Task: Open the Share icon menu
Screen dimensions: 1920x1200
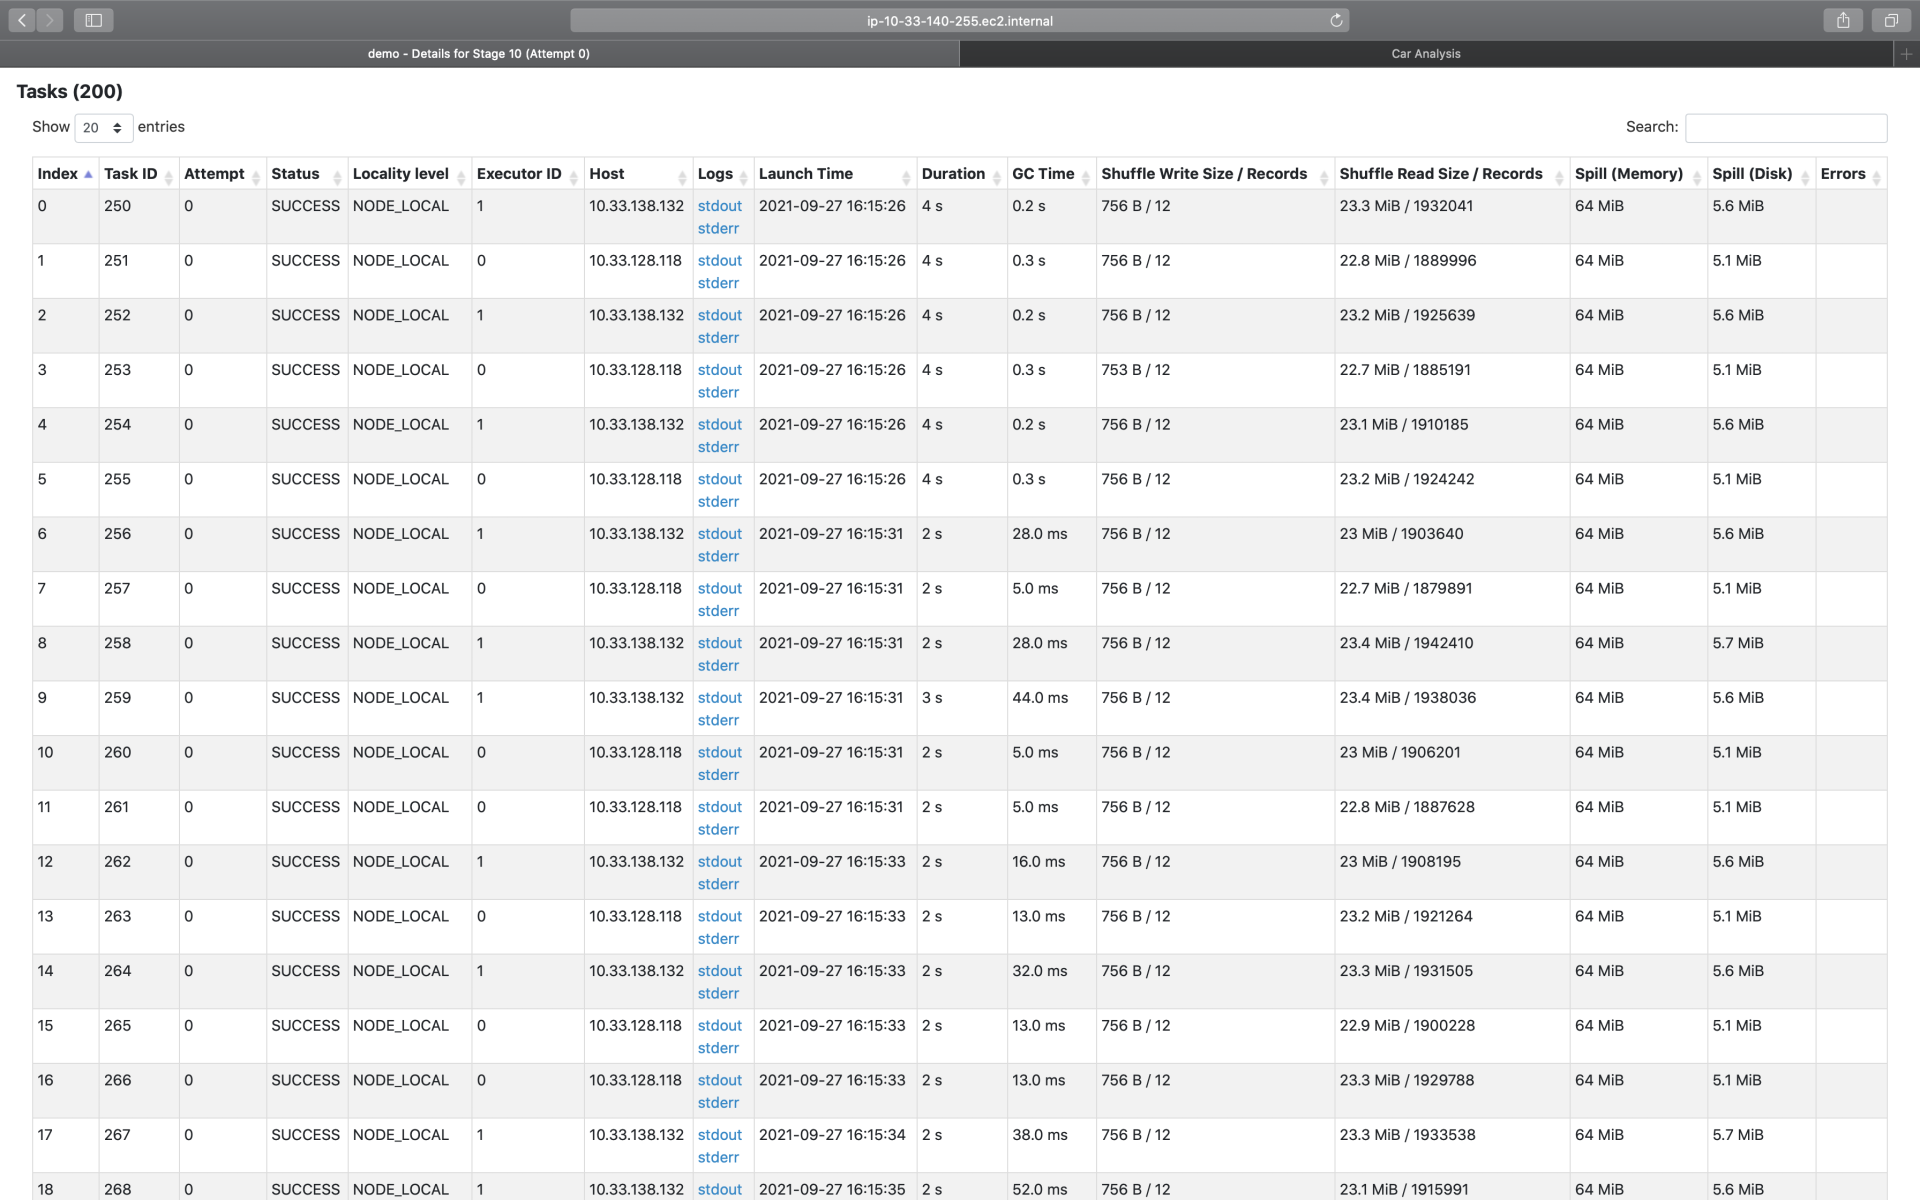Action: 1843,20
